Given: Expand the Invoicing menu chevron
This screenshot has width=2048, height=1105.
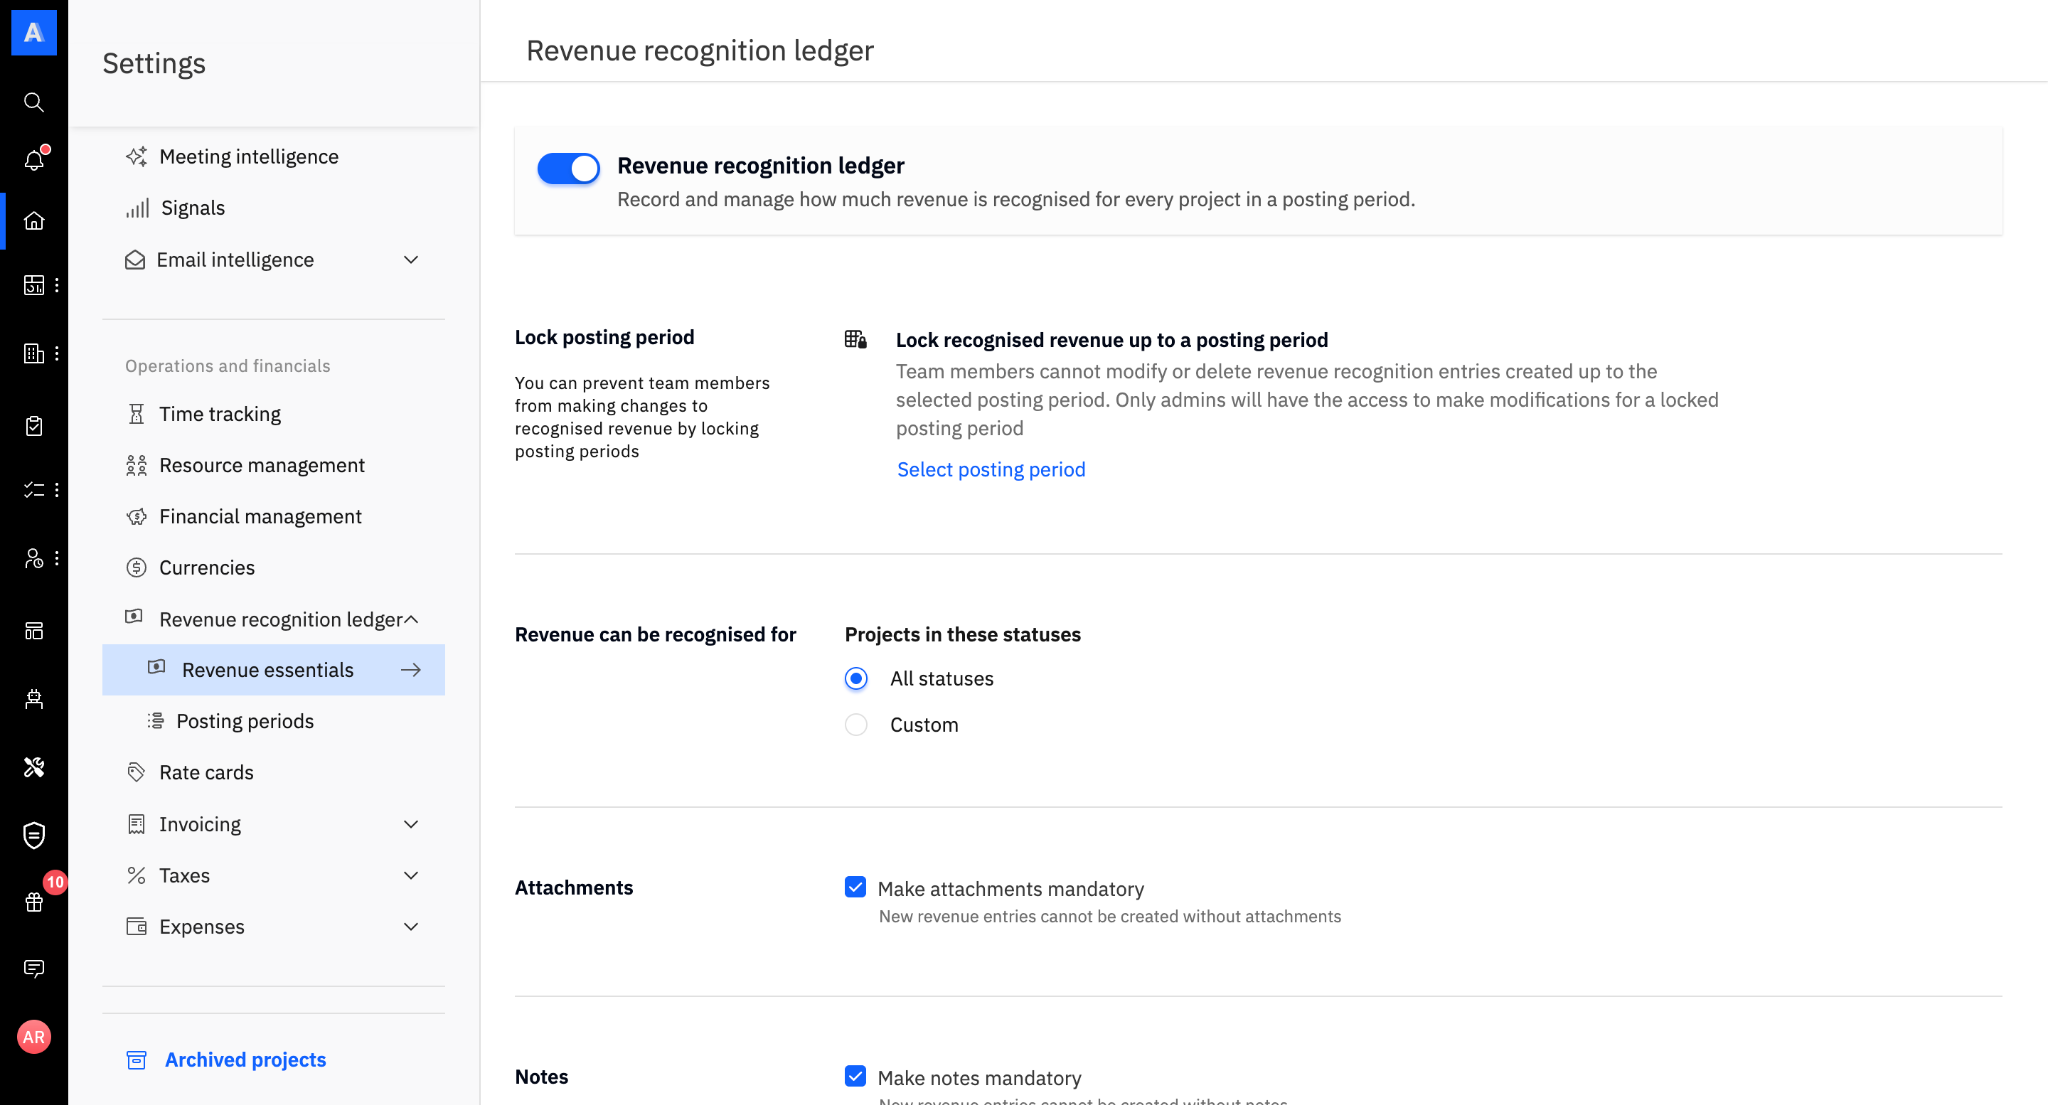Looking at the screenshot, I should tap(411, 825).
